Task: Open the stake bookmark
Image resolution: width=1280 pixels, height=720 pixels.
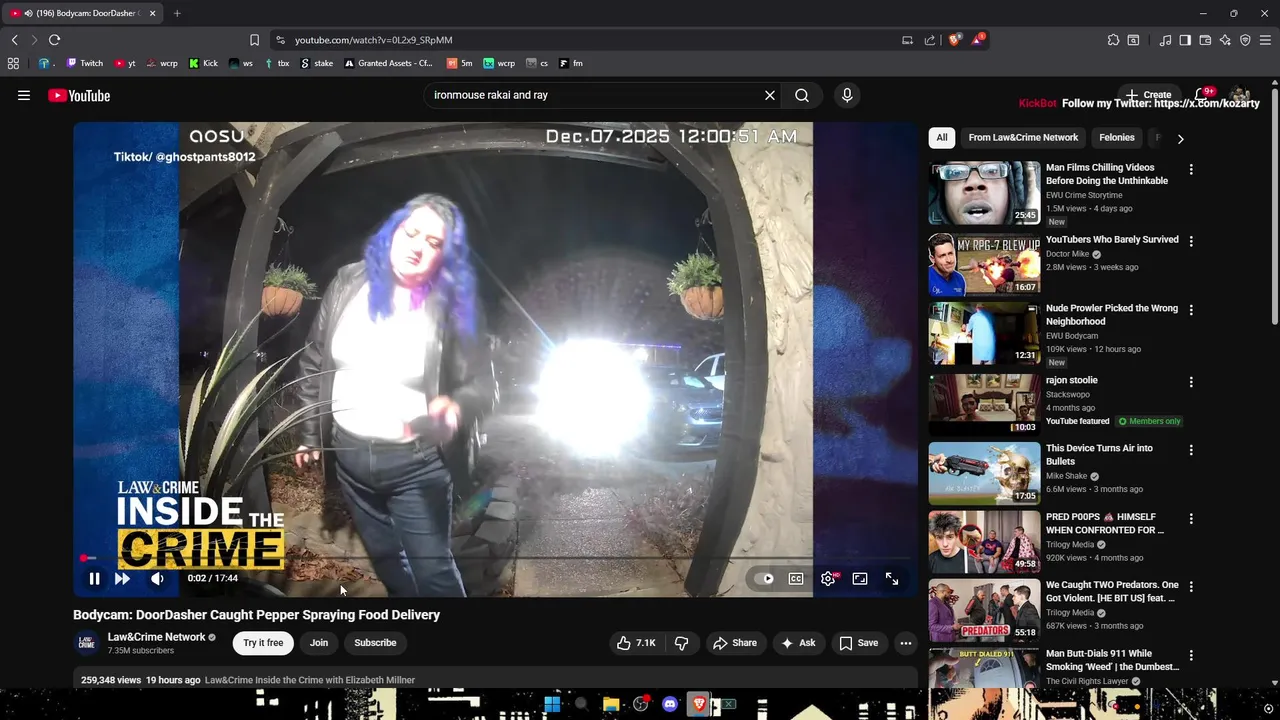Action: pyautogui.click(x=317, y=63)
